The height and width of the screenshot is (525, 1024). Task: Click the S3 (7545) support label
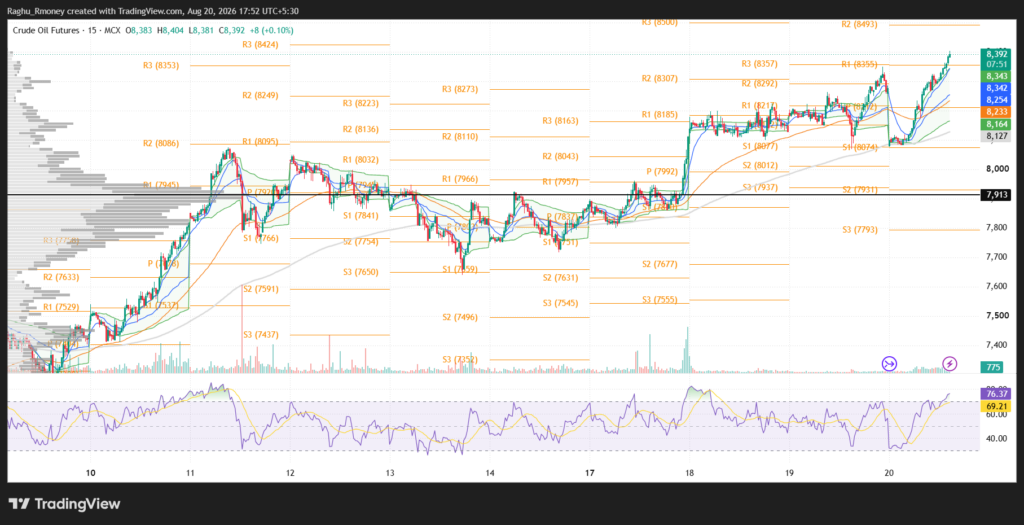coord(560,303)
